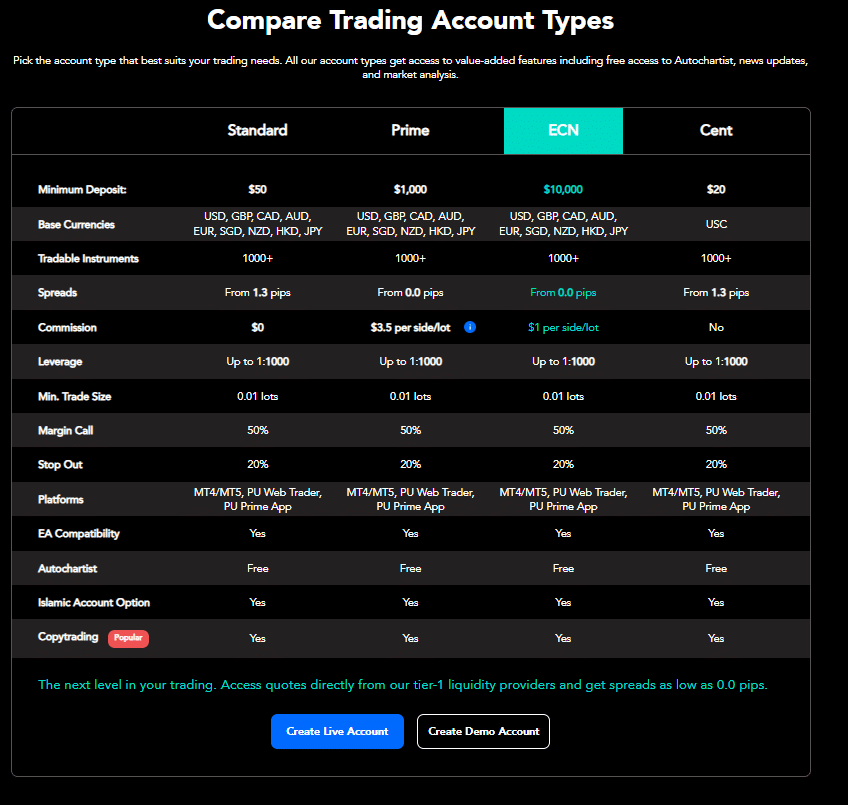Click the Cent "Yes" Copytrading cell
Image resolution: width=848 pixels, height=805 pixels.
(716, 638)
